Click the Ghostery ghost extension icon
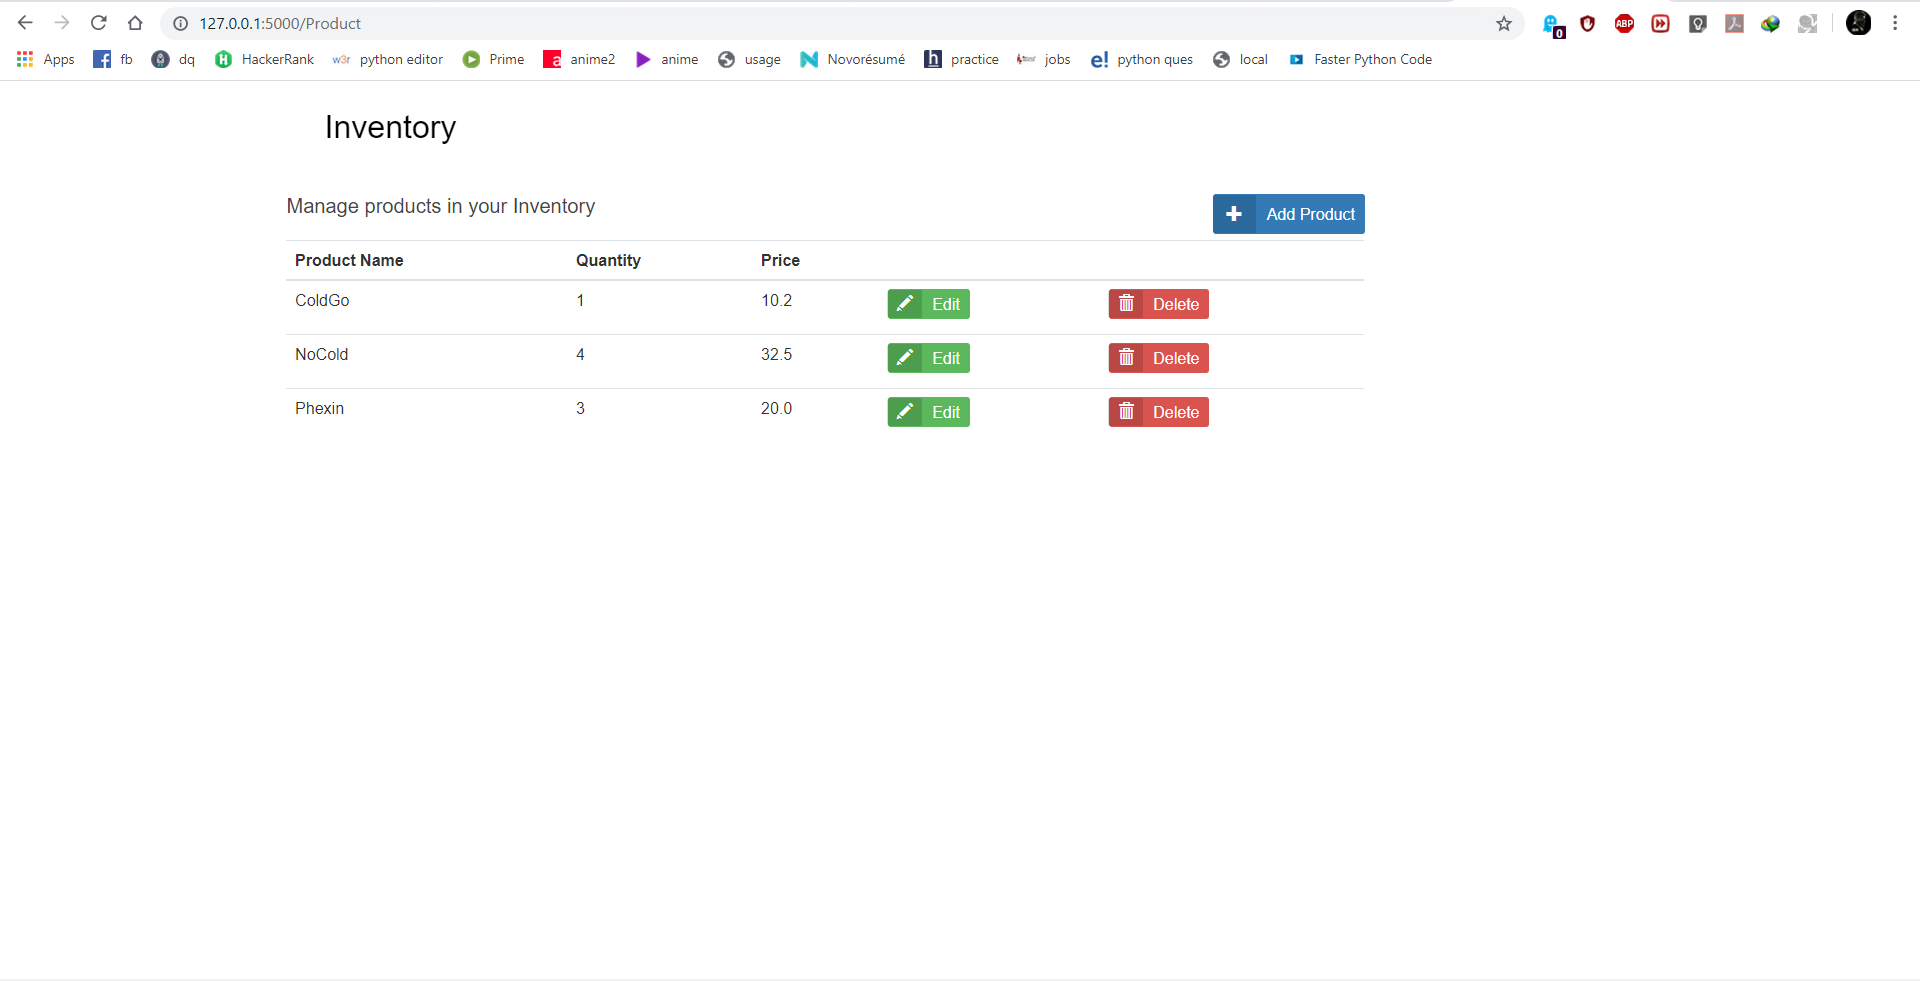Screen dimensions: 1920x981 [x=1551, y=23]
